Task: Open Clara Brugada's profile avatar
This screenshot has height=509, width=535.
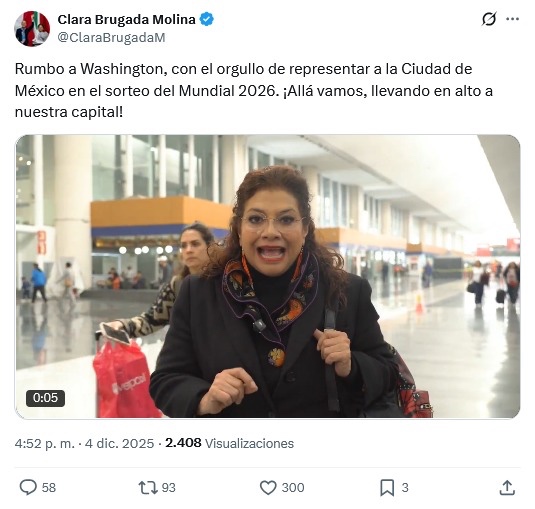Action: [32, 28]
